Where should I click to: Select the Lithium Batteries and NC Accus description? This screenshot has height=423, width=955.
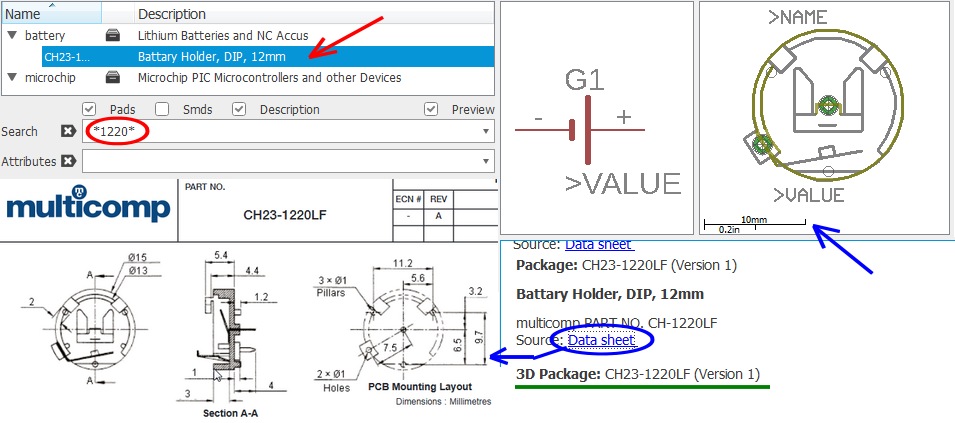click(x=223, y=35)
